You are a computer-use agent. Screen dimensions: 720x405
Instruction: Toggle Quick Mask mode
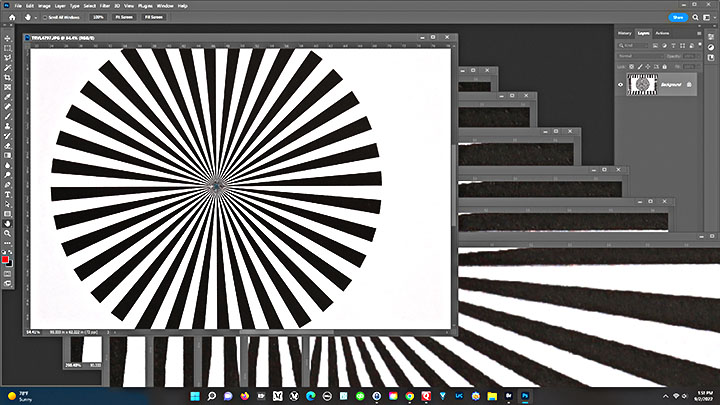coord(7,274)
